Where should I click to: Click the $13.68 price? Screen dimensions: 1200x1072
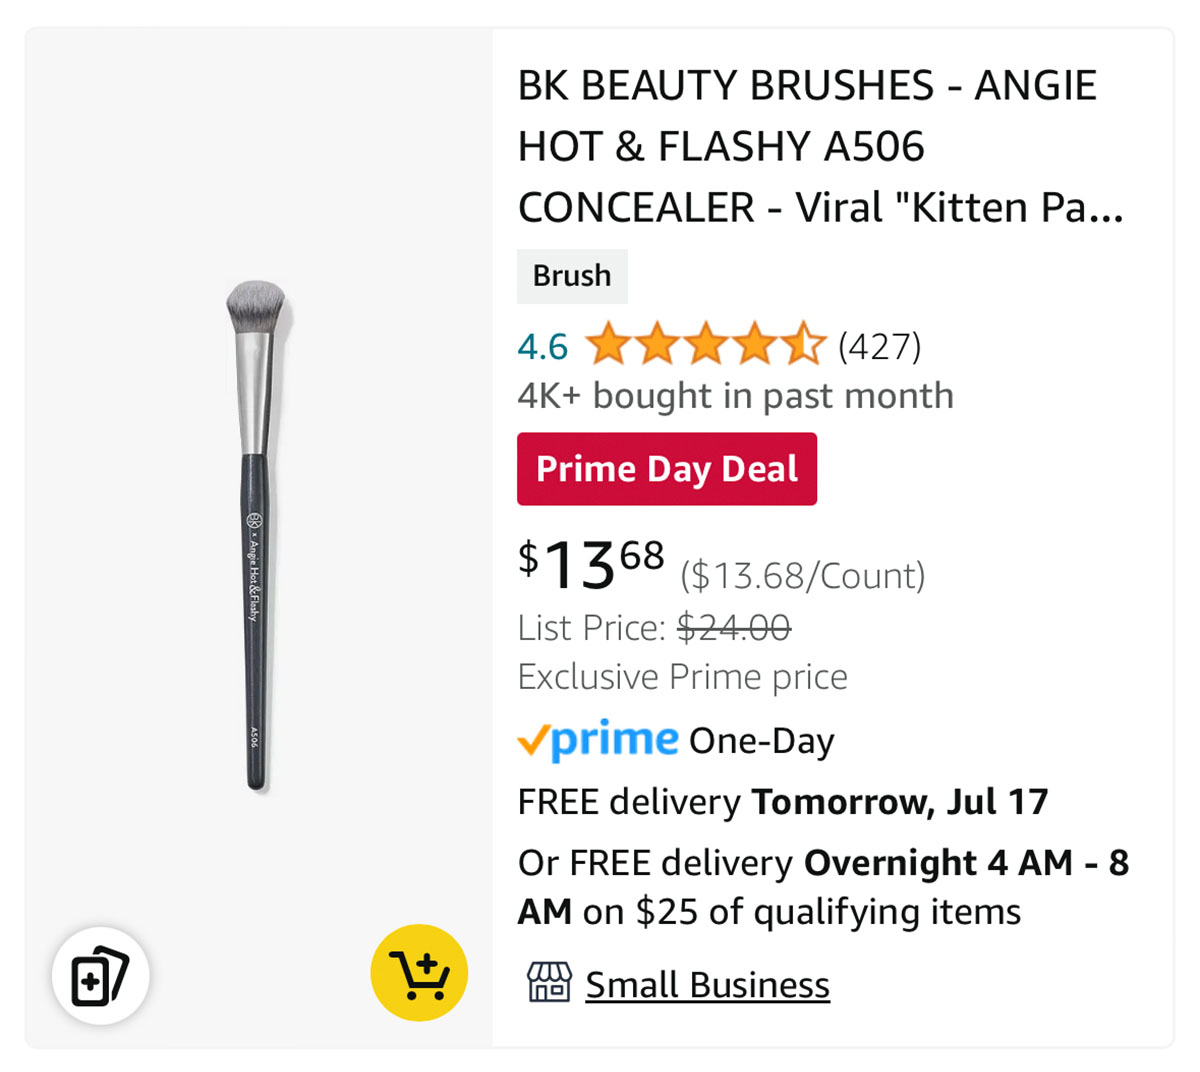point(591,565)
